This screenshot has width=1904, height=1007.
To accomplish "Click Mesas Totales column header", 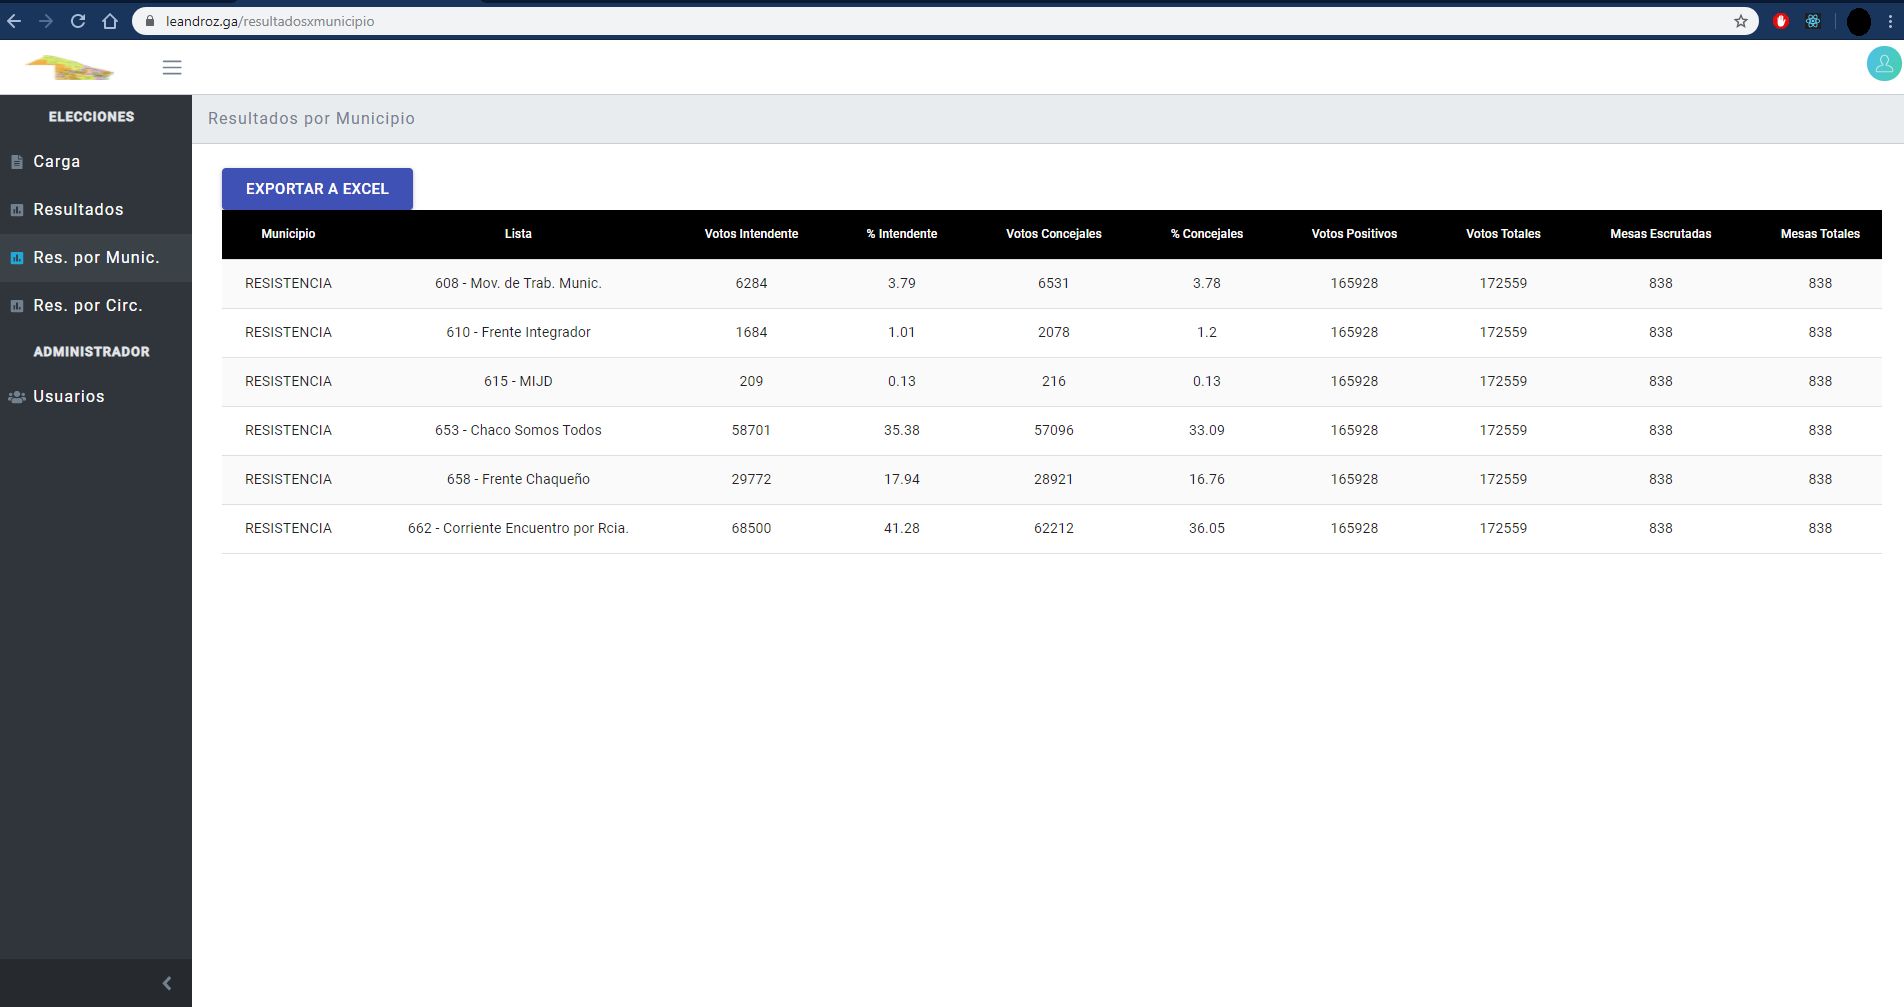I will click(x=1820, y=234).
